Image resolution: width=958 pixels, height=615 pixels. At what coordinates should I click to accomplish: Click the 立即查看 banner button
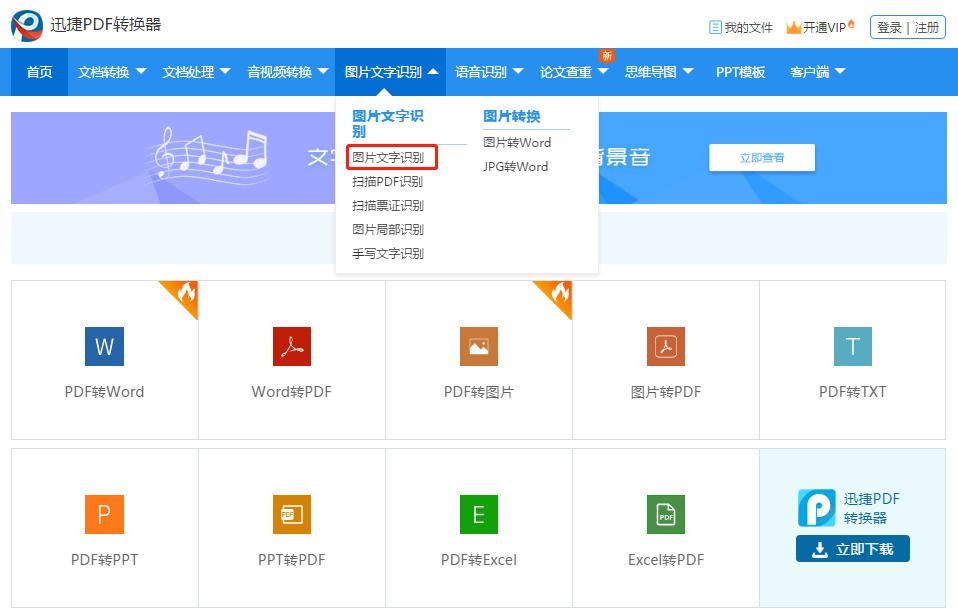[762, 157]
